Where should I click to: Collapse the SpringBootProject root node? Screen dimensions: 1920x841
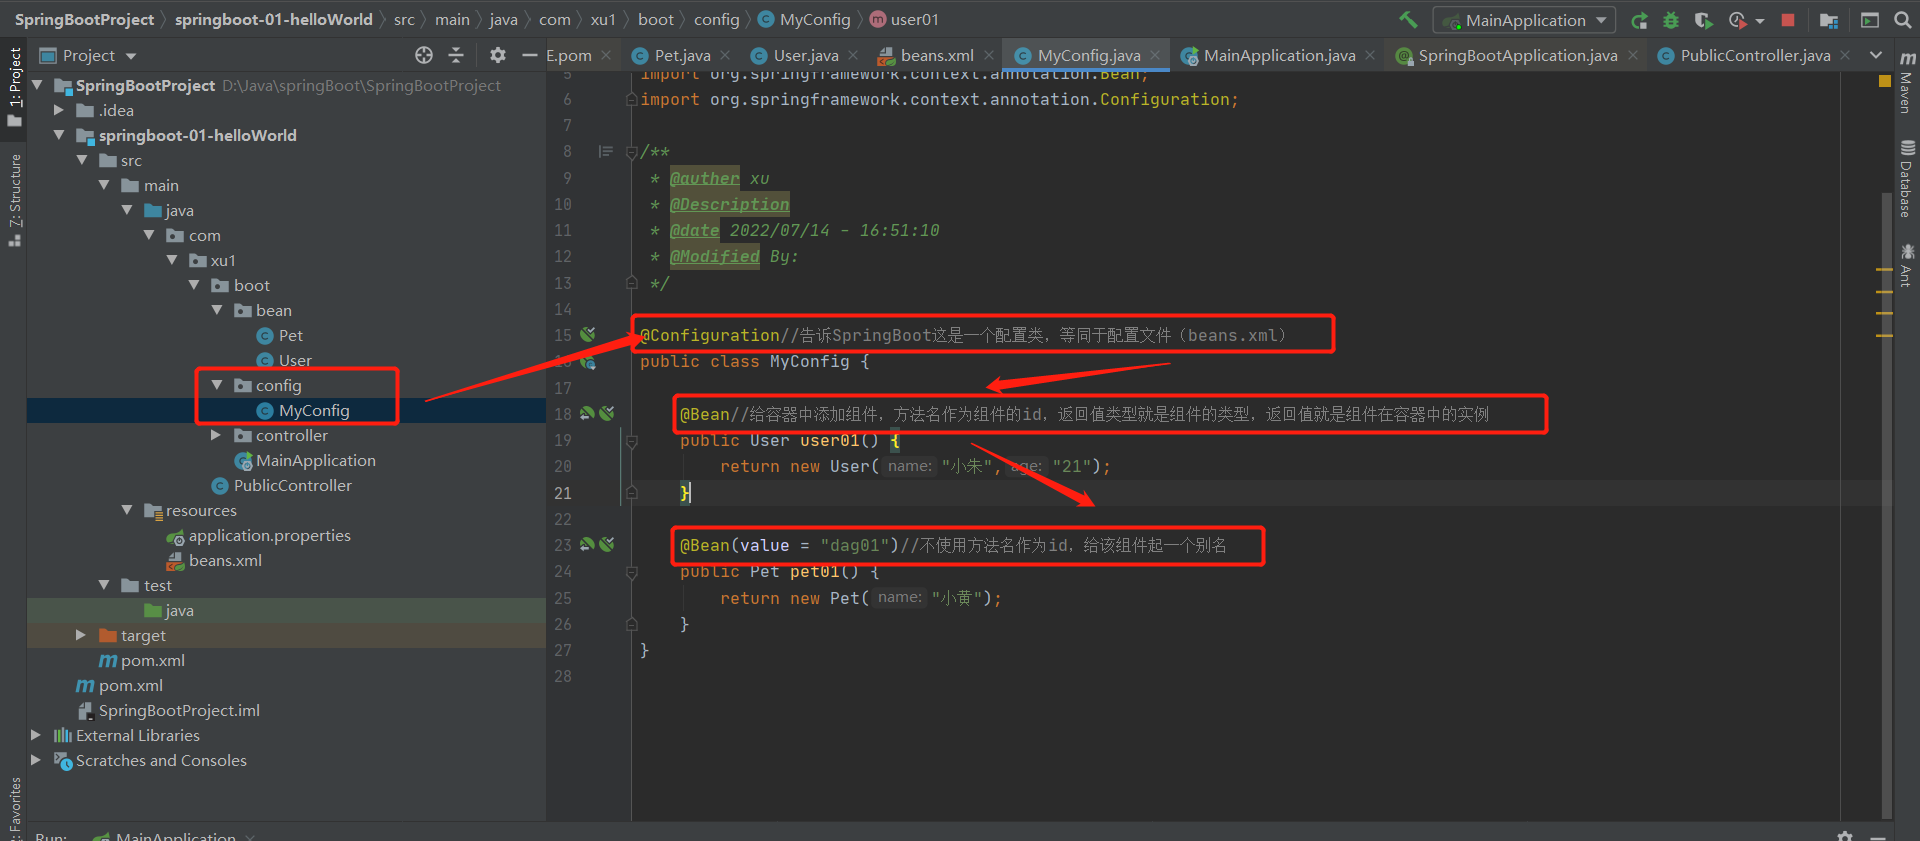click(38, 85)
